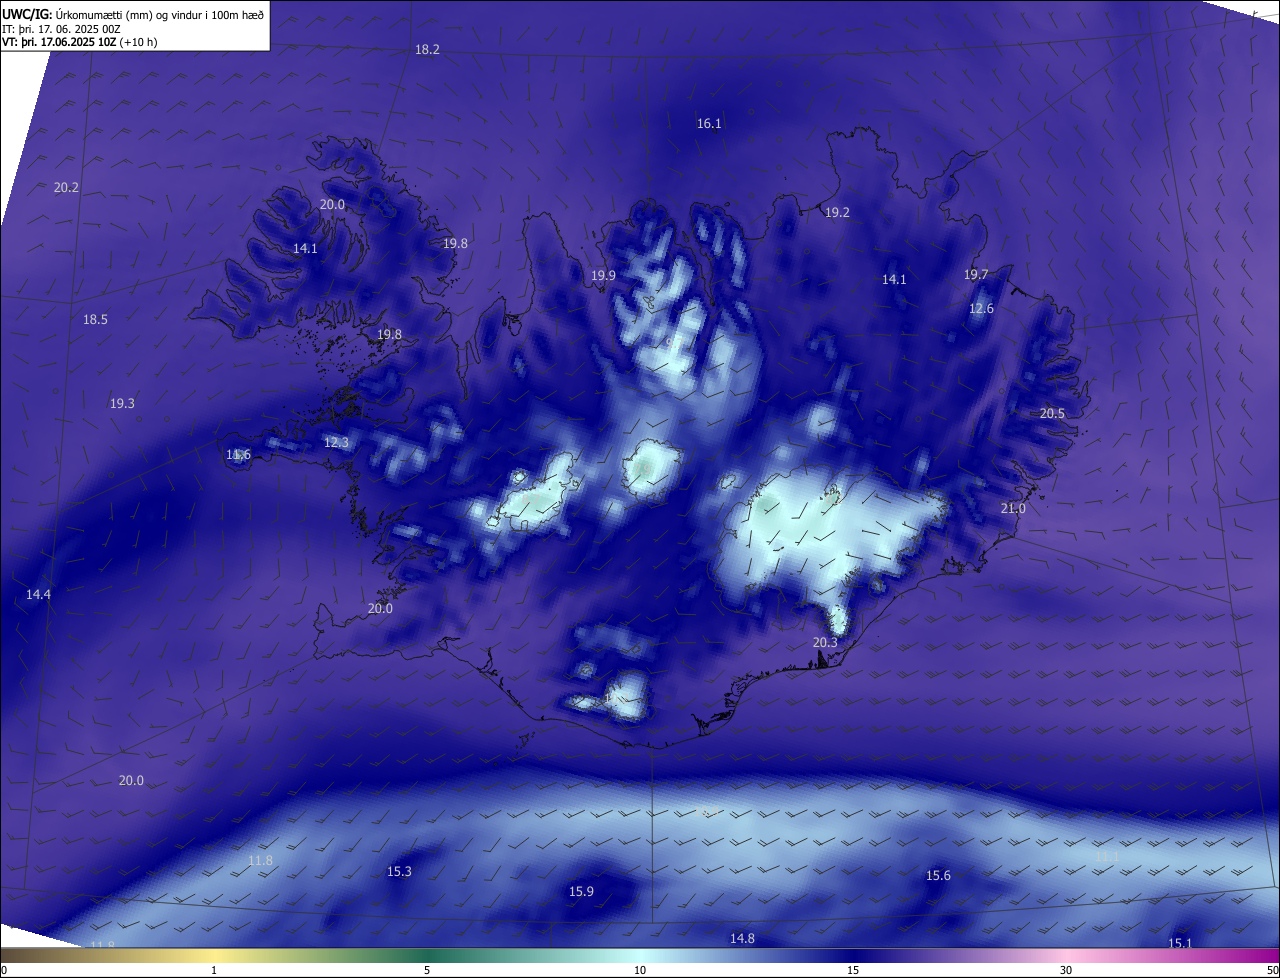Click the 15.9 value label
Image resolution: width=1280 pixels, height=978 pixels.
pyautogui.click(x=581, y=891)
